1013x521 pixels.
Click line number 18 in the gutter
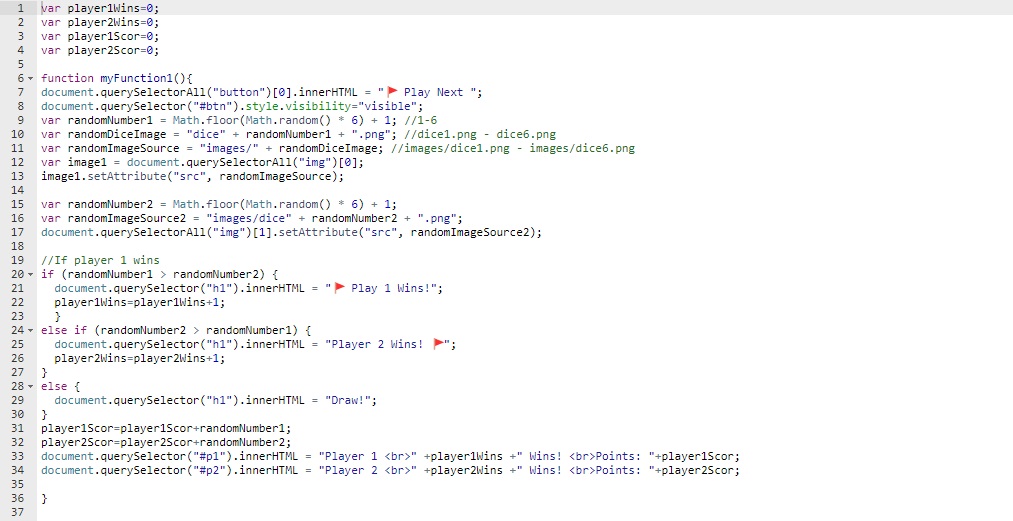[x=17, y=246]
